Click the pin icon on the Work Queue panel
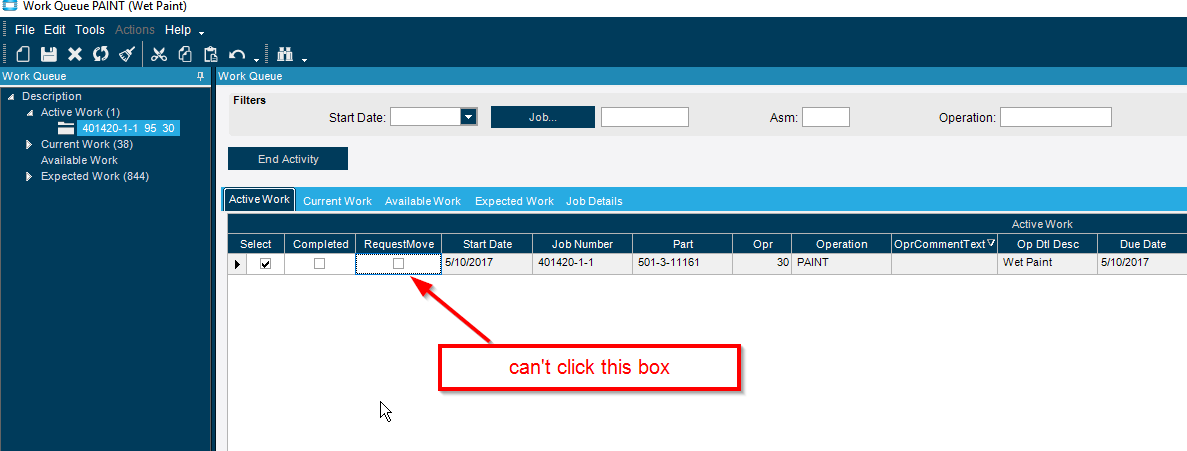Image resolution: width=1187 pixels, height=451 pixels. click(201, 76)
